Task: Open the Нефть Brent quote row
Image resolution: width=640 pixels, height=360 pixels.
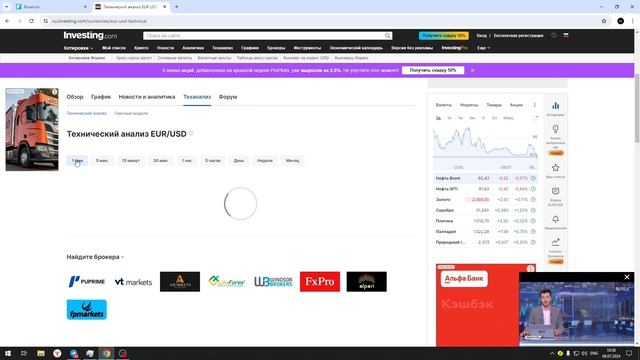Action: point(486,178)
